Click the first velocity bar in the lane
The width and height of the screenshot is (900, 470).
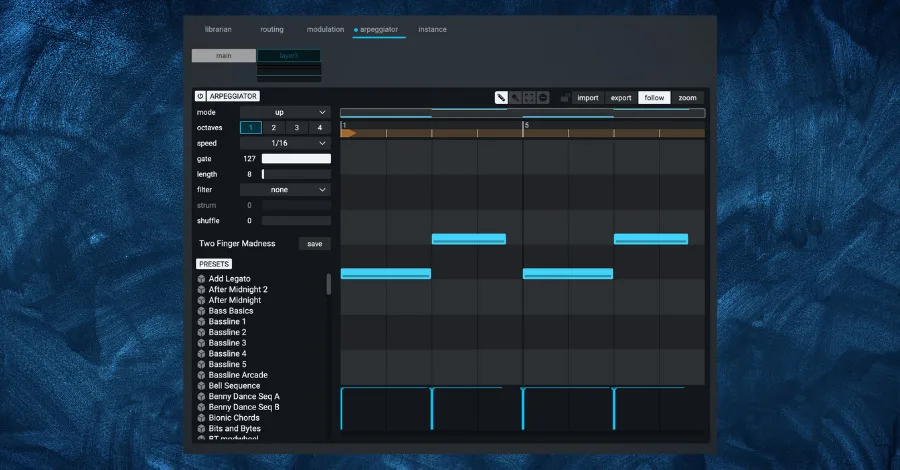click(342, 409)
